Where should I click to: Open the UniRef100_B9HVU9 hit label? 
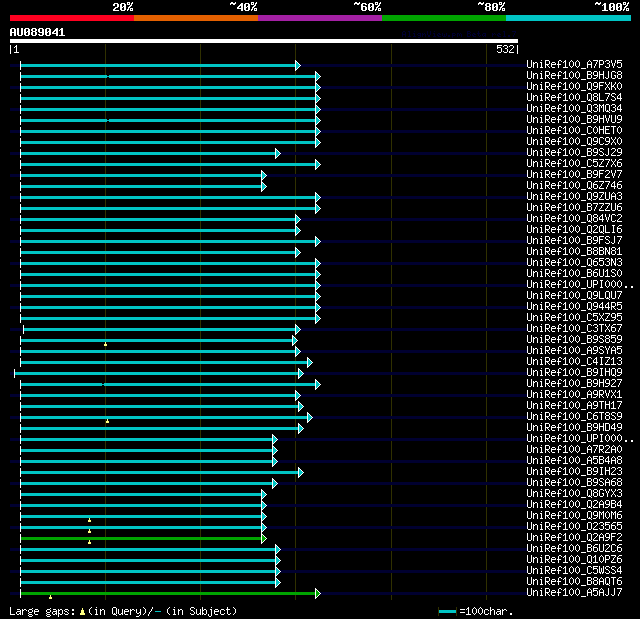click(x=574, y=120)
